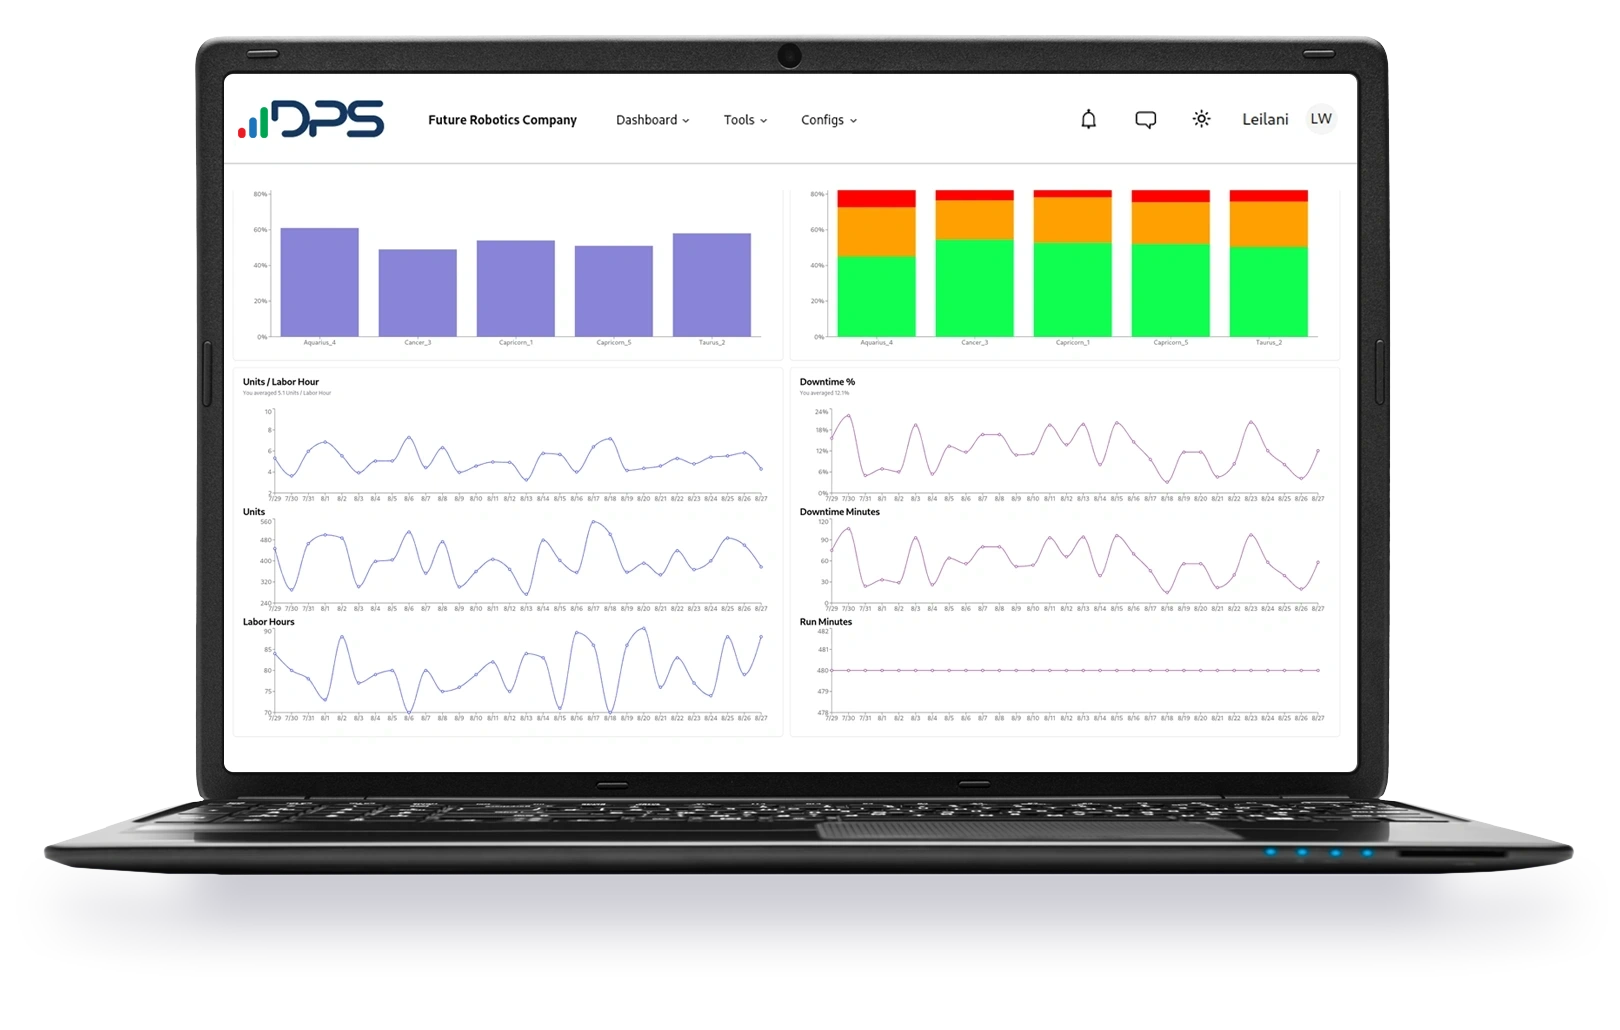Click the 'Run Minutes' chart title

click(x=826, y=622)
